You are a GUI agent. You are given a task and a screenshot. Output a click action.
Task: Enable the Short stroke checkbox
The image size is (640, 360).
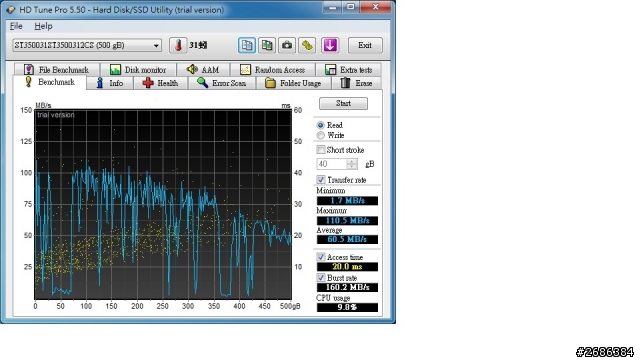click(321, 150)
